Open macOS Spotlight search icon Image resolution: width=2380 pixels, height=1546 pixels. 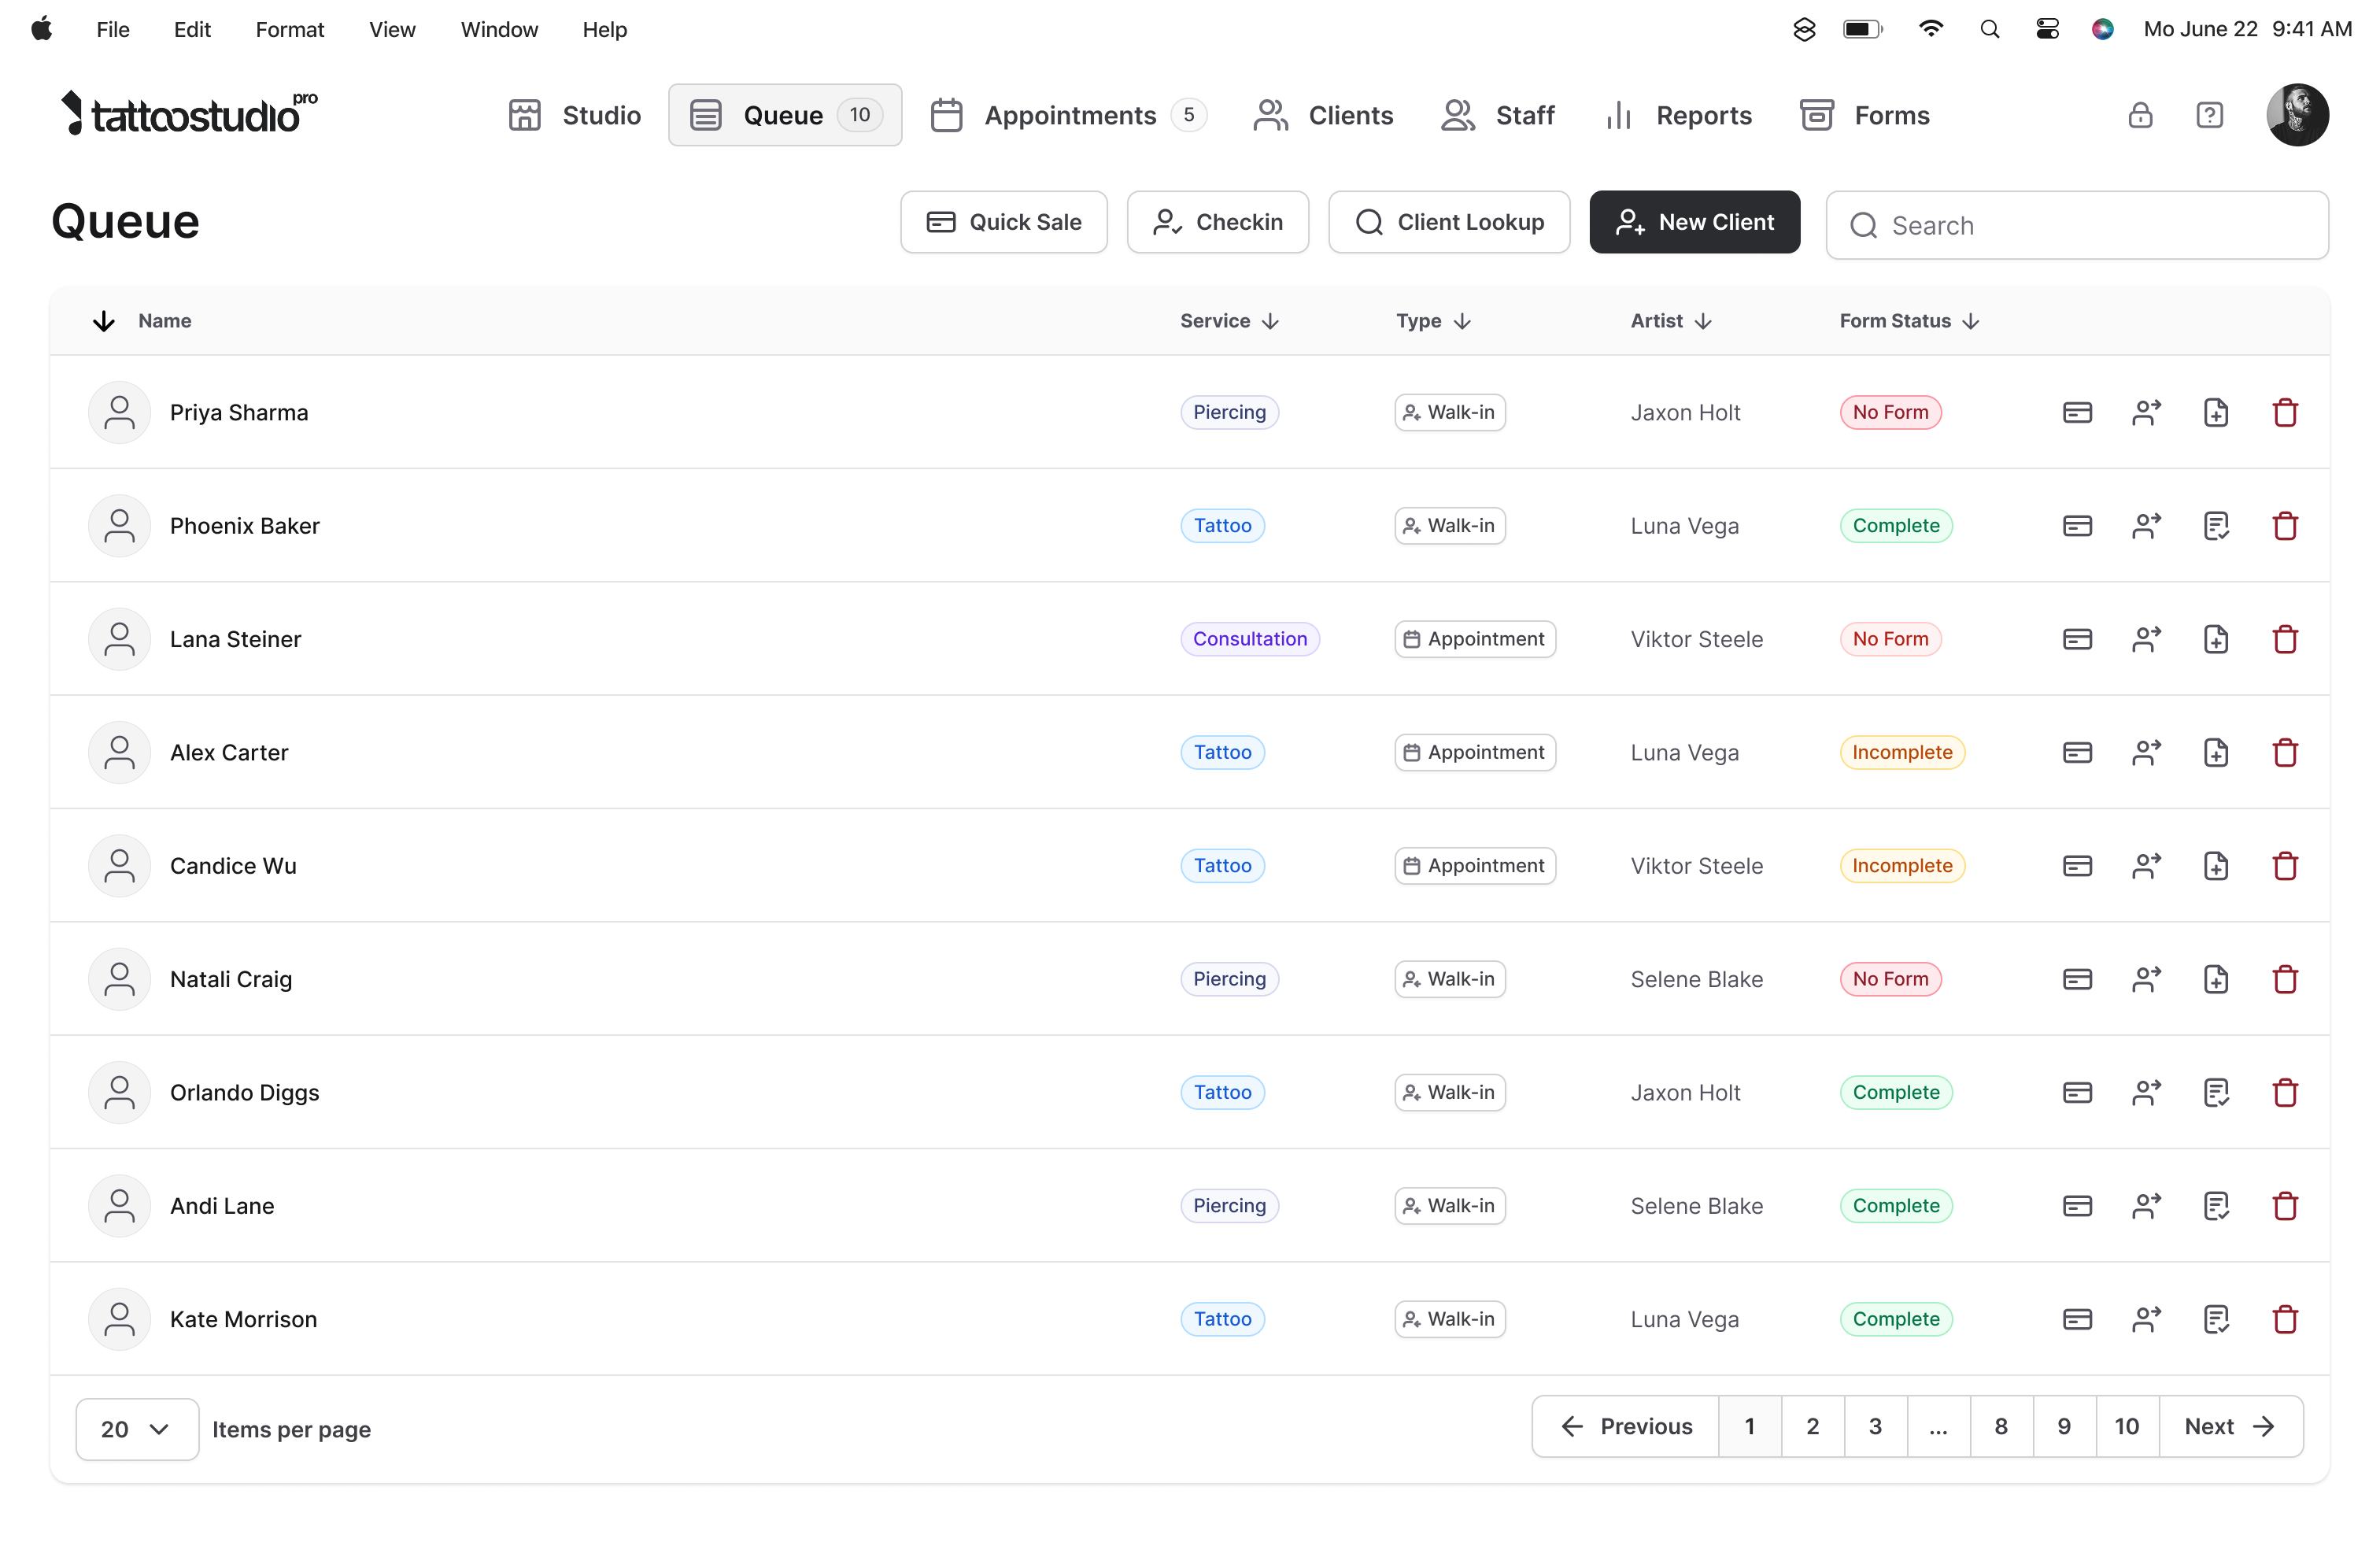(x=1989, y=29)
